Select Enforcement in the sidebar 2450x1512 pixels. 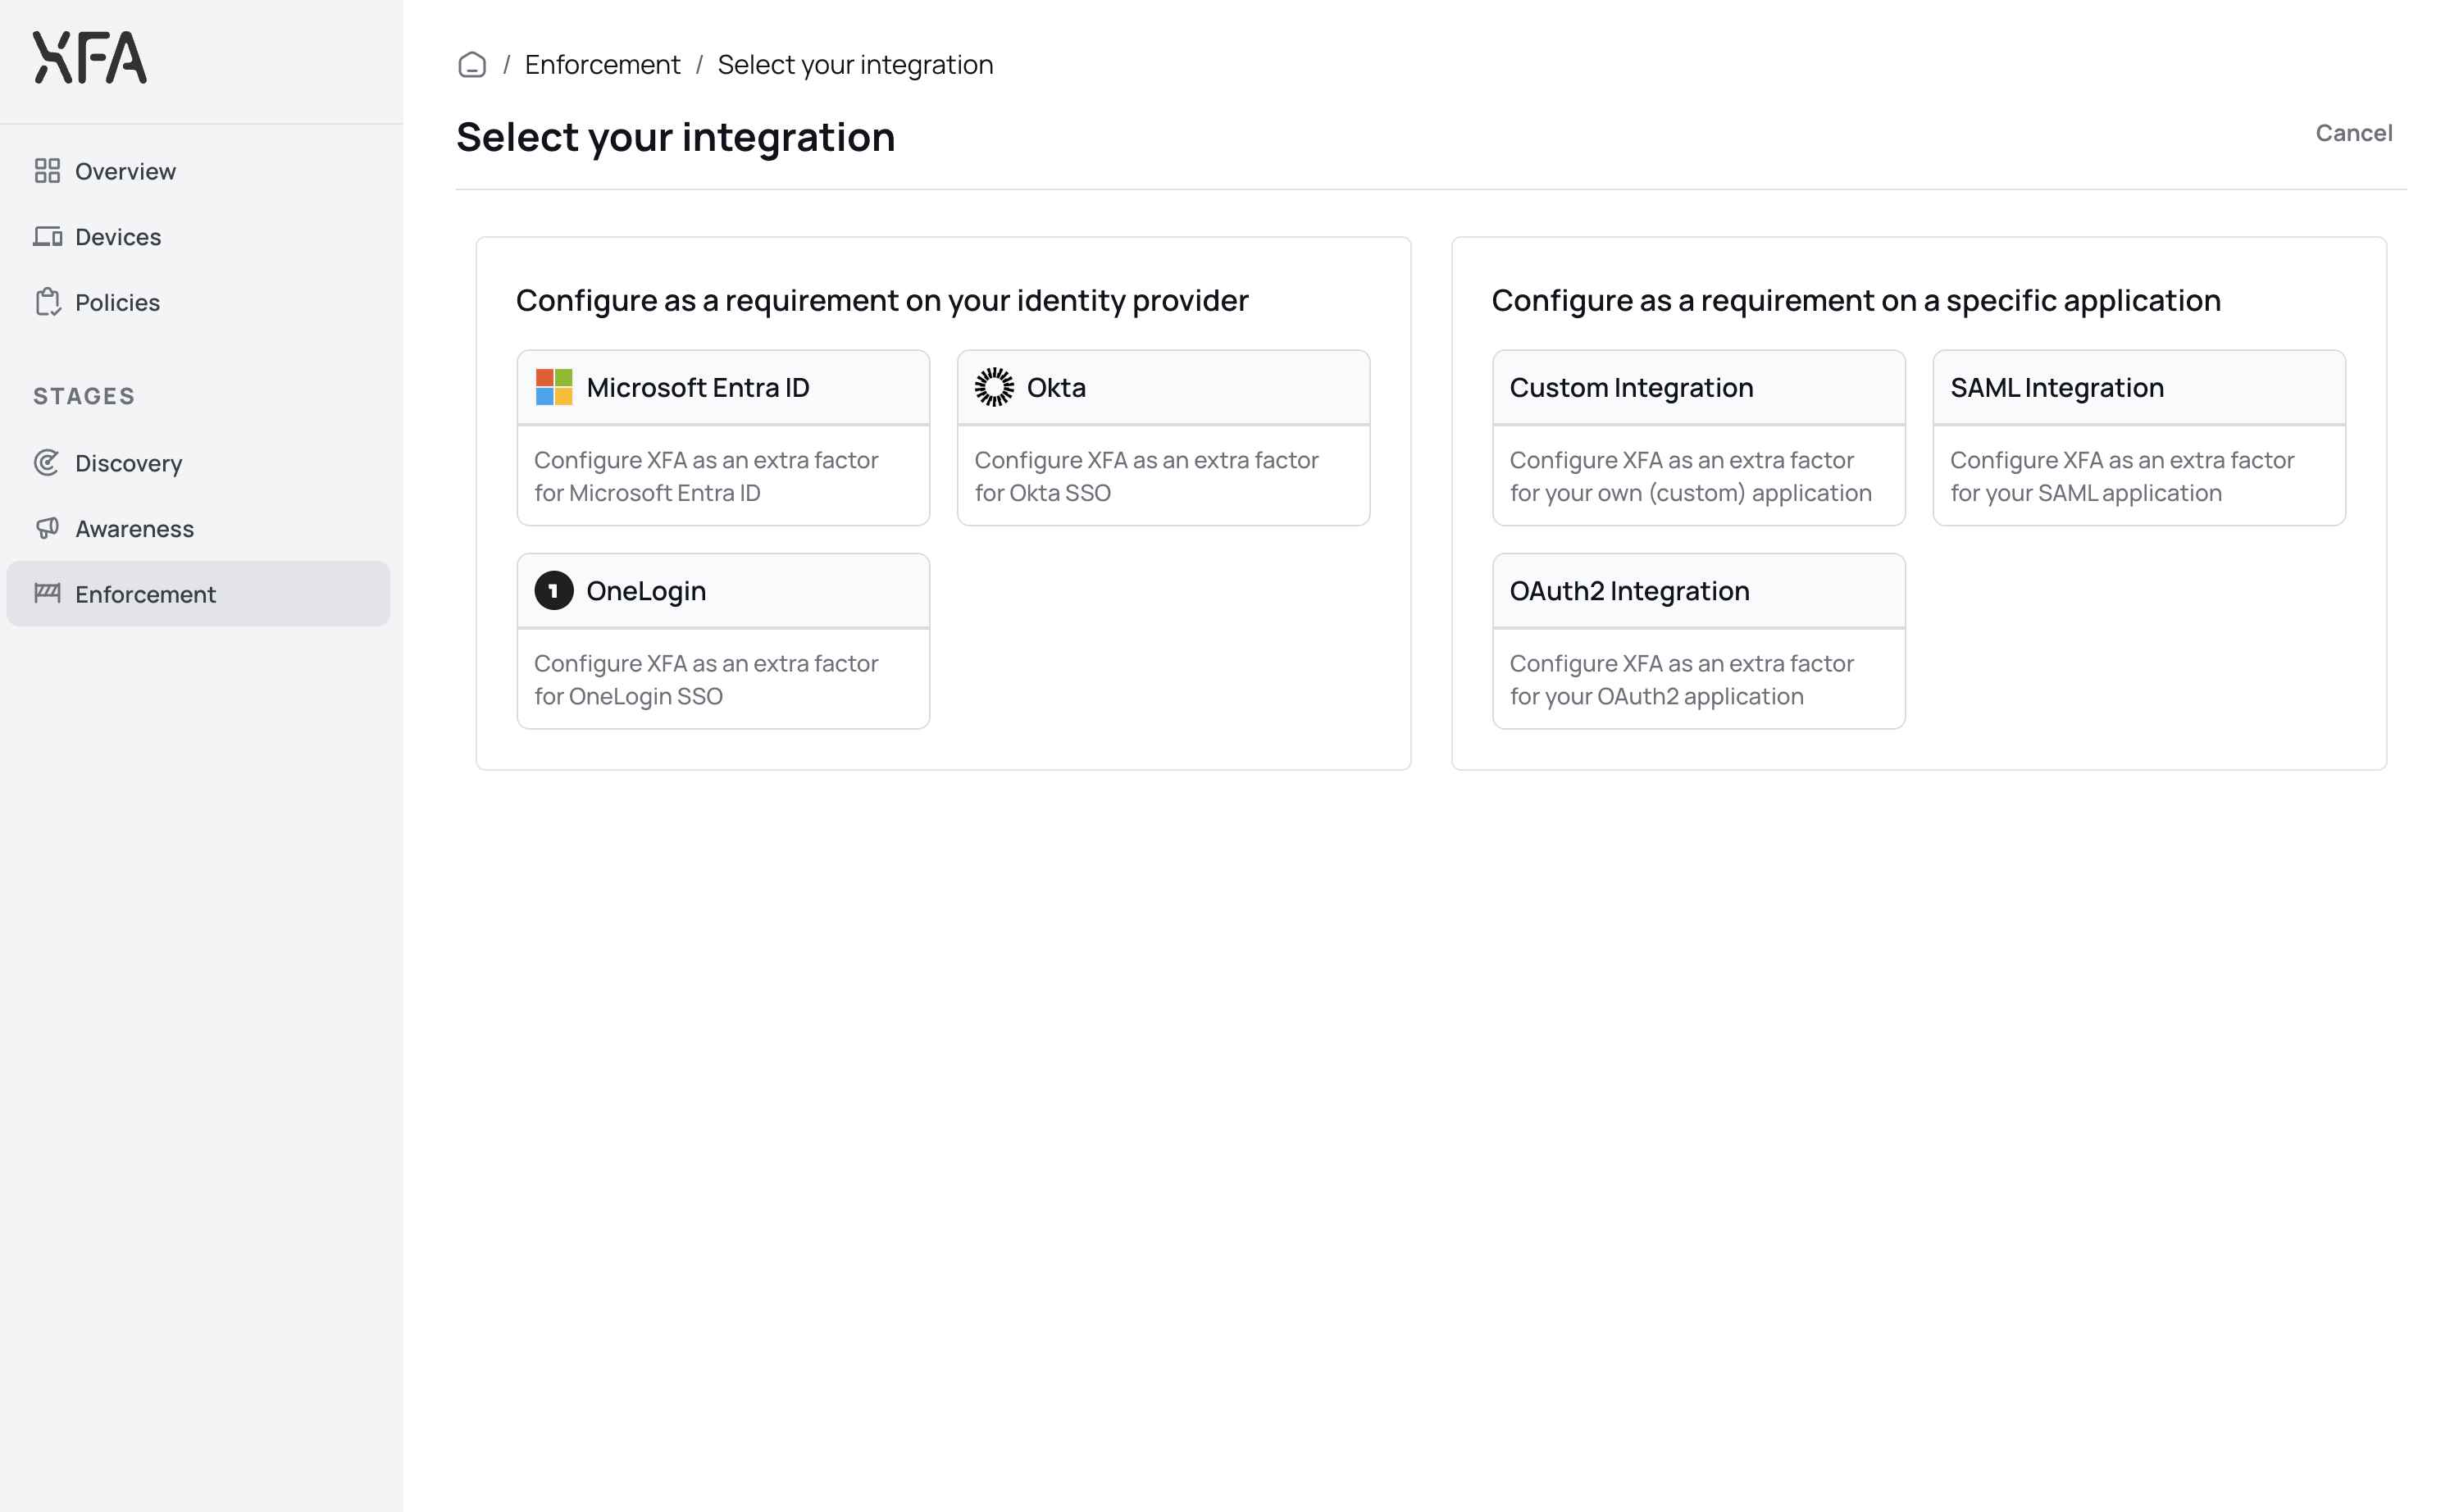pos(198,594)
